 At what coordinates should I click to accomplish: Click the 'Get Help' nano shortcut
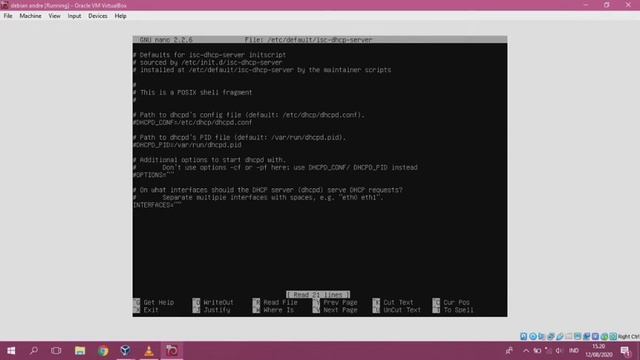coord(154,302)
